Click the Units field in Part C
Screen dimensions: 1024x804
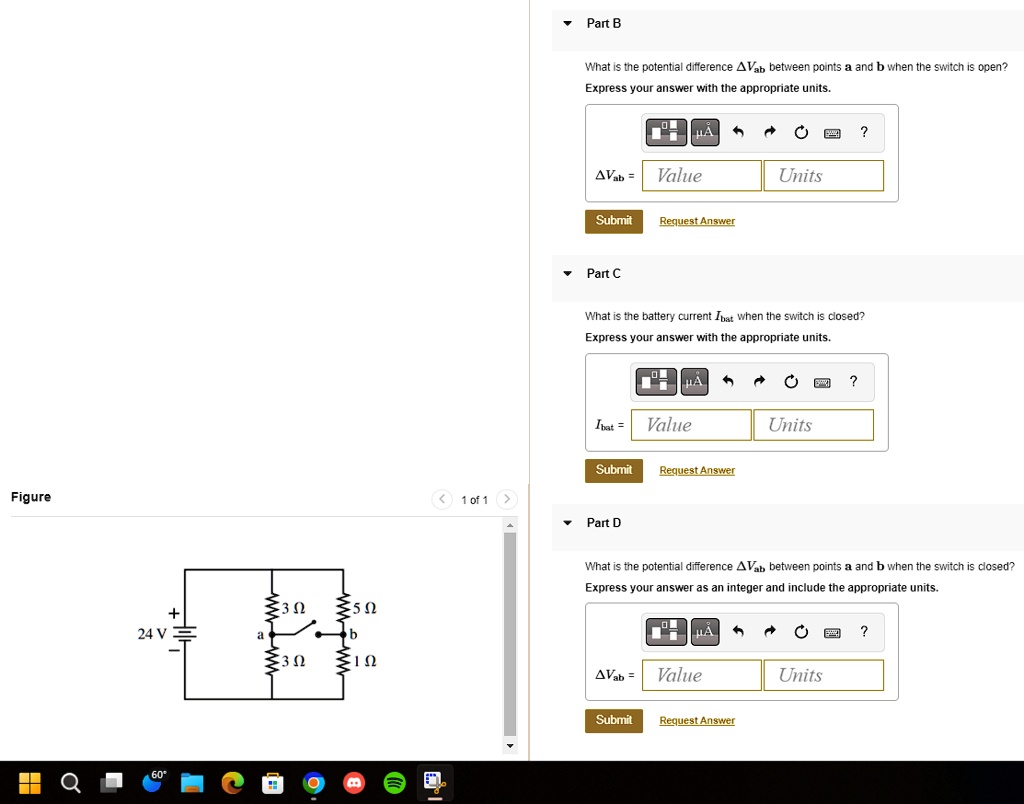pos(813,425)
